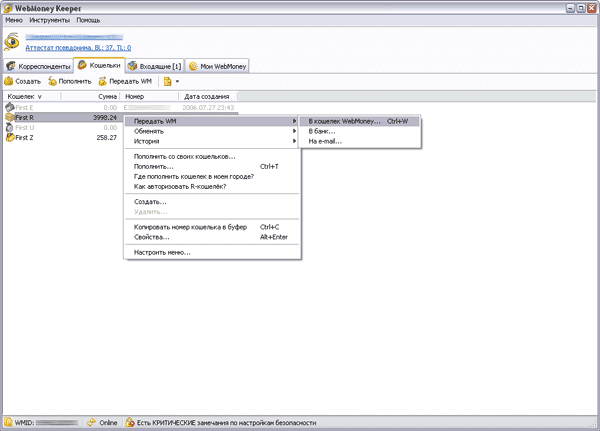600x431 pixels.
Task: Click the Передать WM toolbar button label
Action: pyautogui.click(x=130, y=81)
